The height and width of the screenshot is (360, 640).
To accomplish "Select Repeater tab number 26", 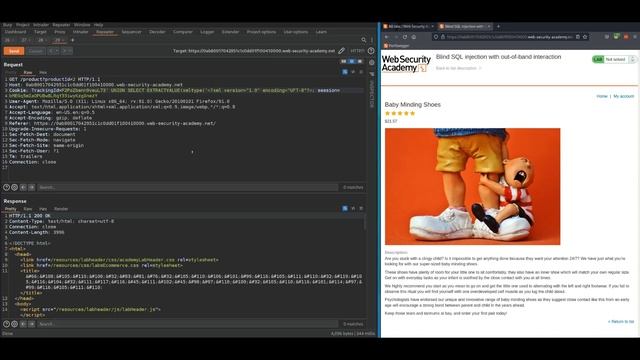I will tap(7, 40).
